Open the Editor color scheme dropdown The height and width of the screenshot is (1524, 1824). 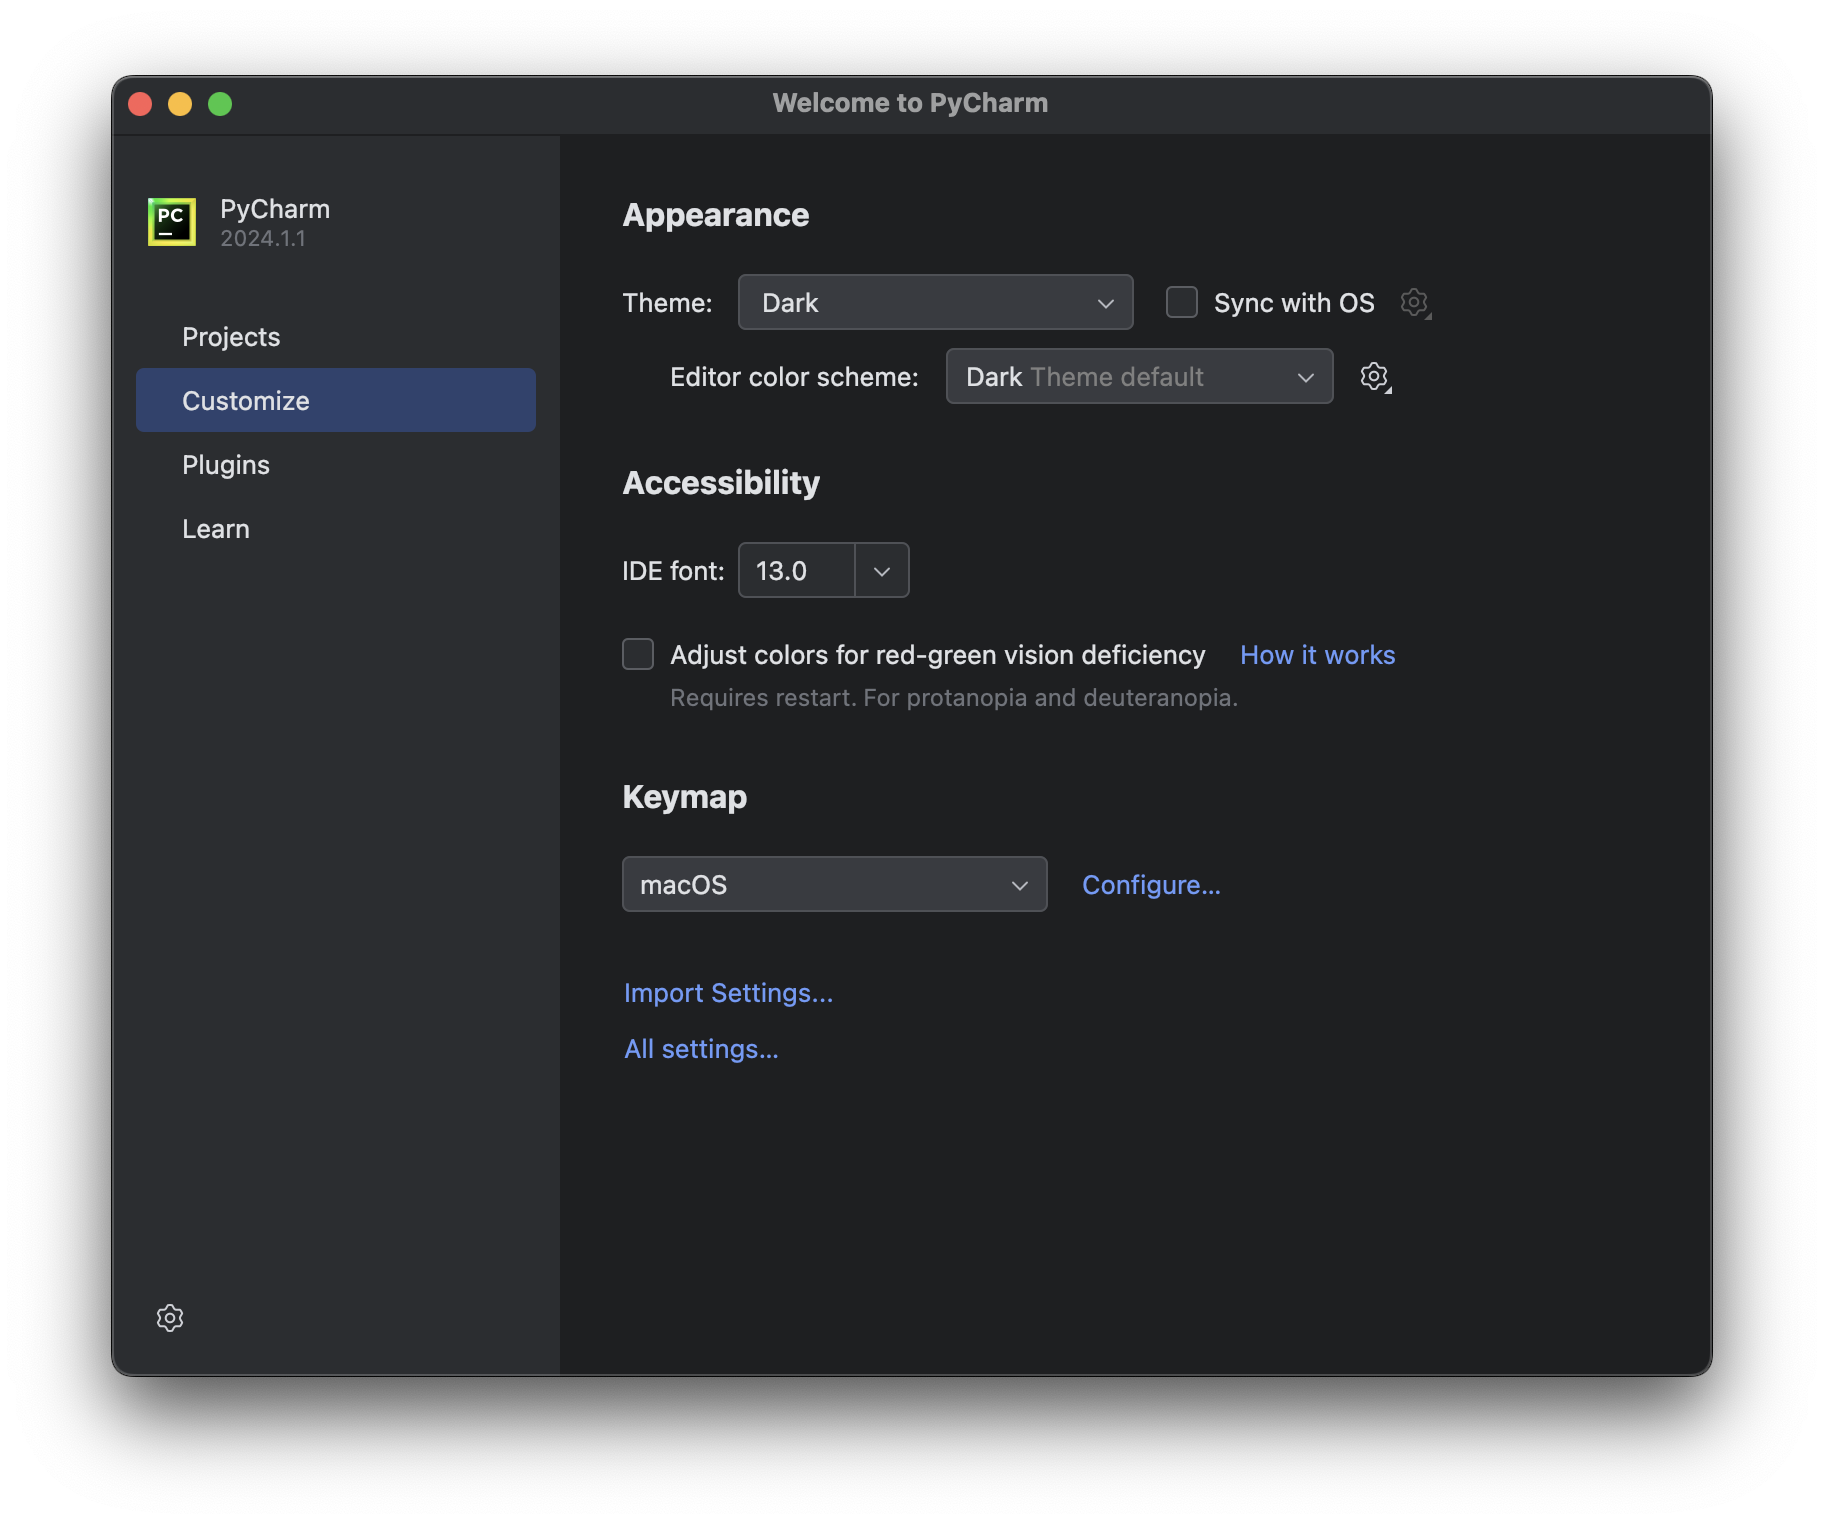click(x=1139, y=376)
